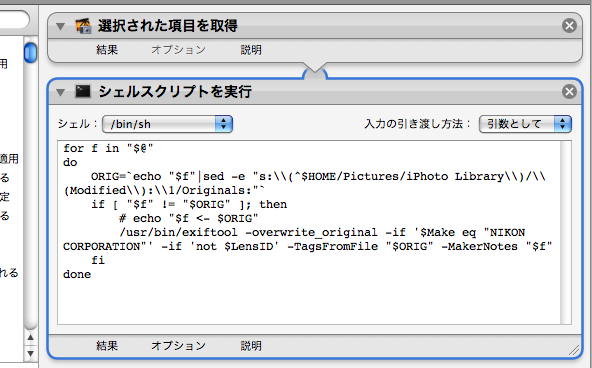Click the シェル： label
Screen dimensions: 592x368
click(x=78, y=124)
